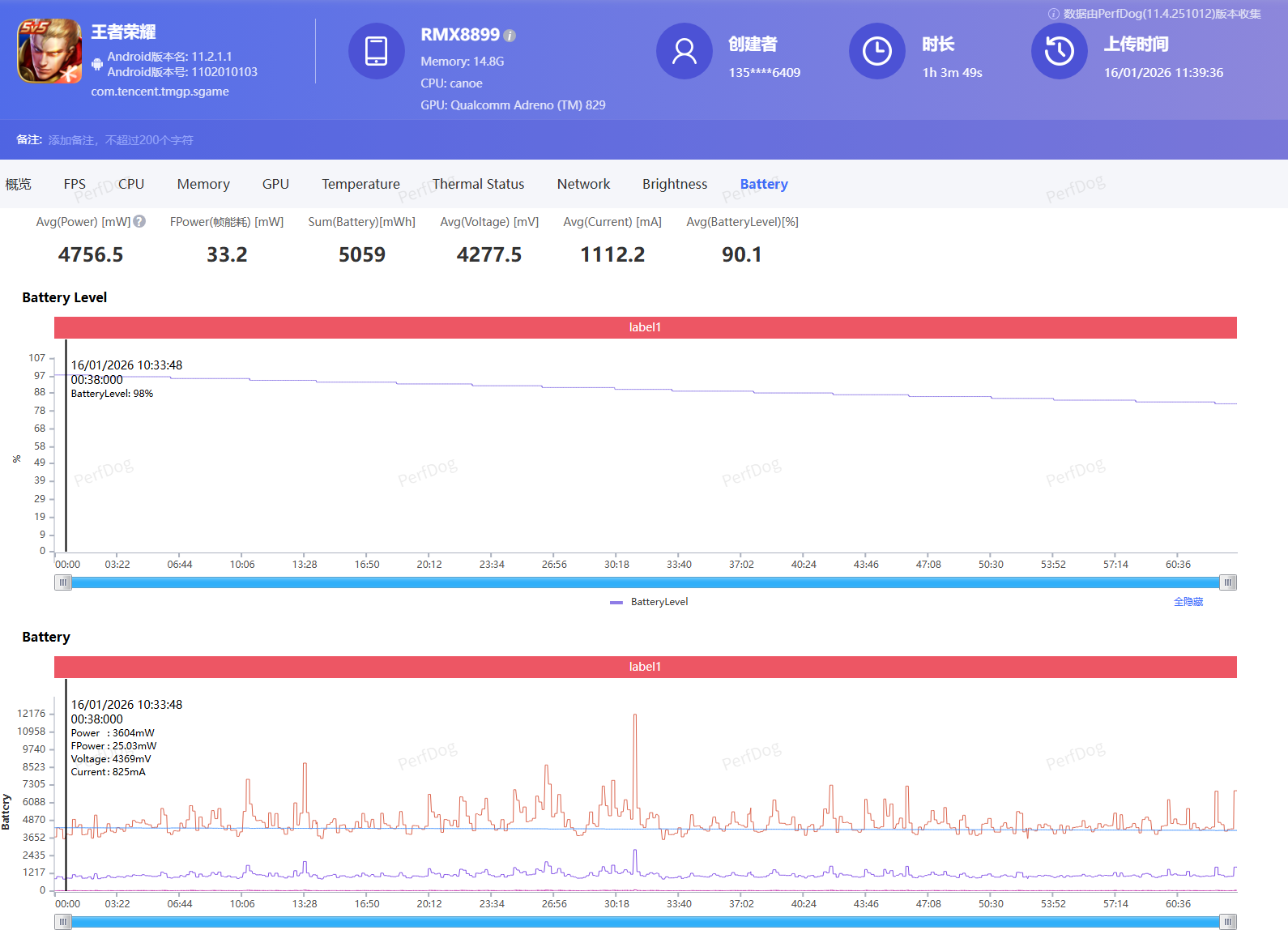Click the info icon beside RMX8899
1288x930 pixels.
(x=509, y=36)
